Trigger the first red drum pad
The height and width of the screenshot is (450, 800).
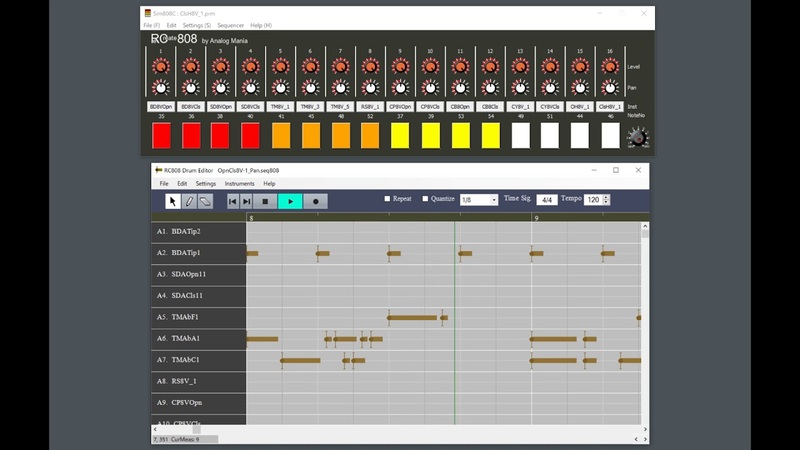[161, 135]
